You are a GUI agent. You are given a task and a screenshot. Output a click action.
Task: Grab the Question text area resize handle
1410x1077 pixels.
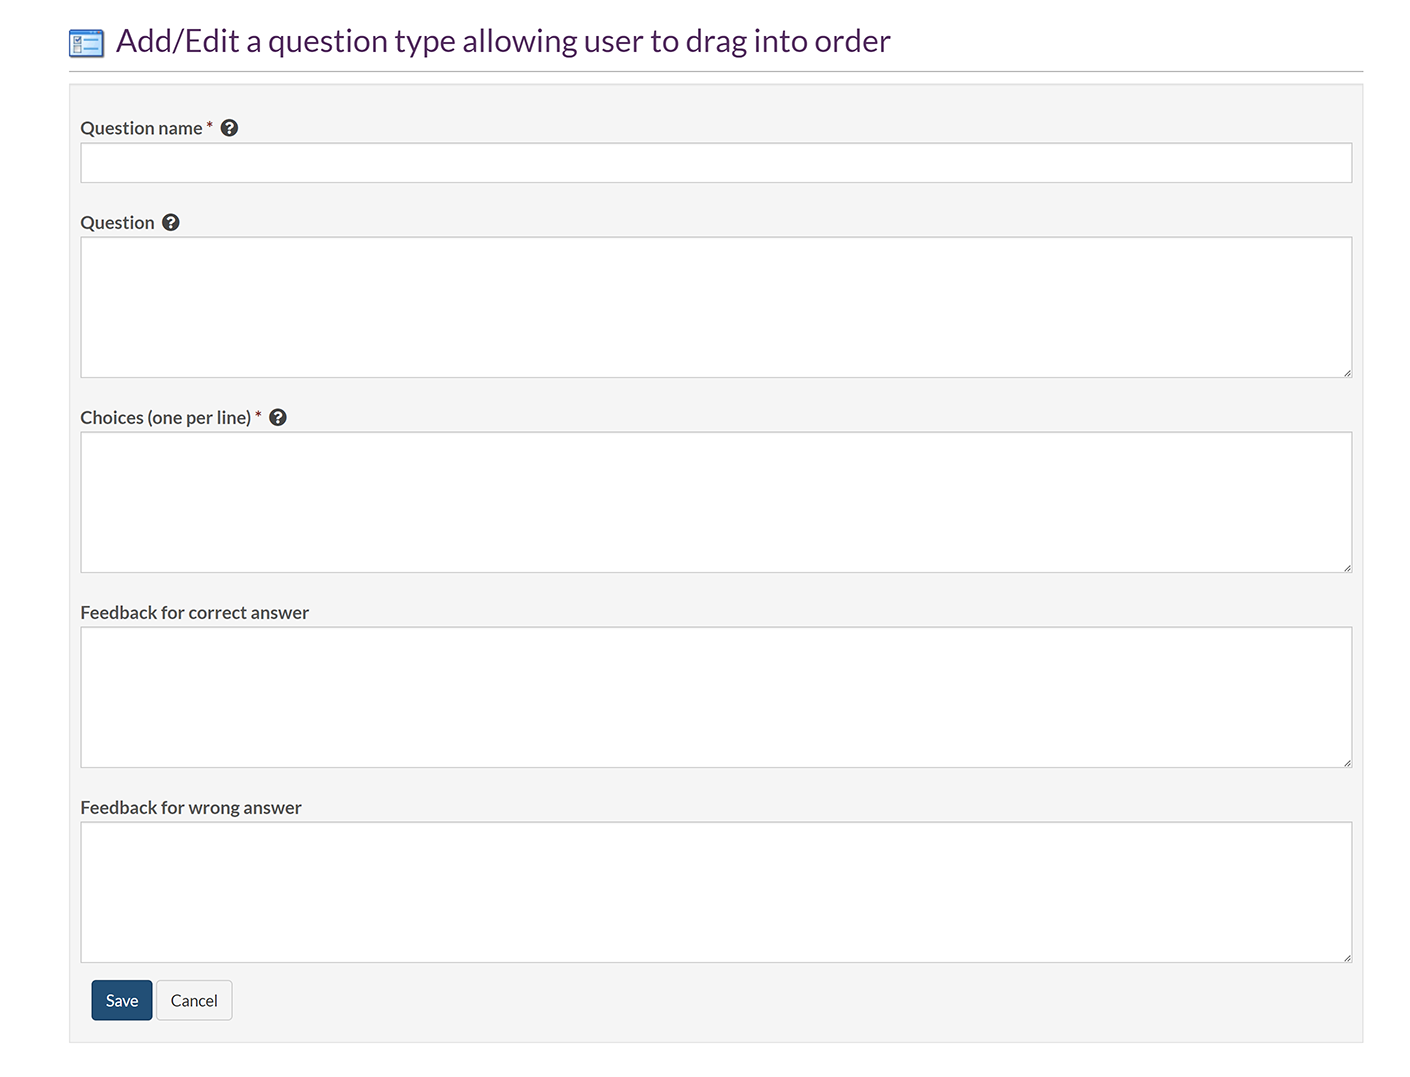pos(1347,373)
